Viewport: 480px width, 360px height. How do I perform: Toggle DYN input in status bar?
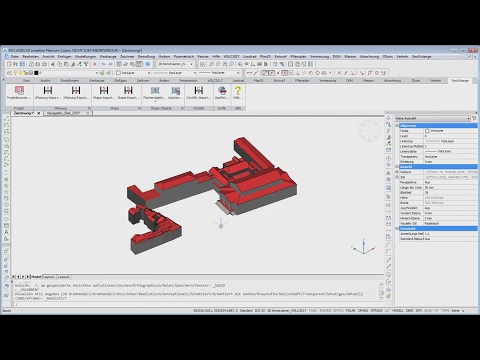419,310
